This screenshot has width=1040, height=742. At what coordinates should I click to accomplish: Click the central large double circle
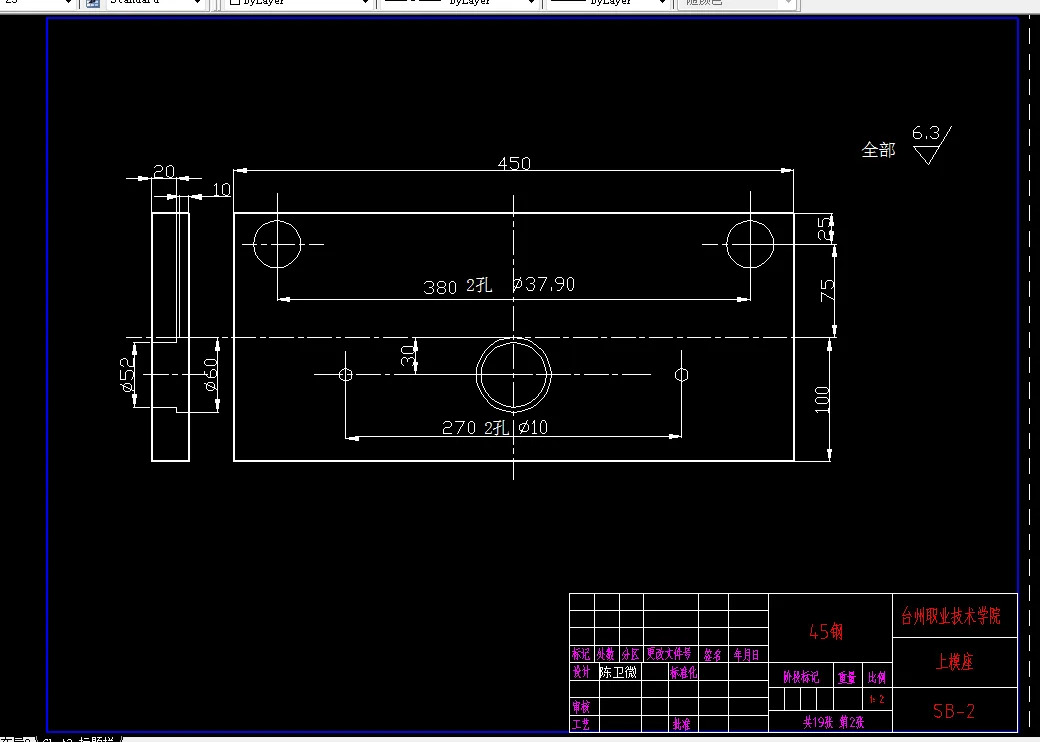pyautogui.click(x=513, y=375)
